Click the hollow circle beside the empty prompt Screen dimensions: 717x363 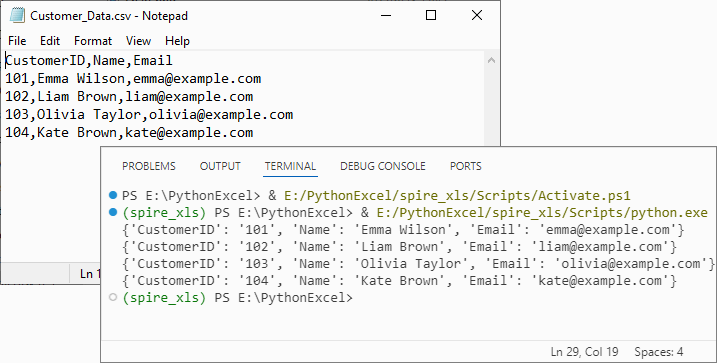coord(113,298)
